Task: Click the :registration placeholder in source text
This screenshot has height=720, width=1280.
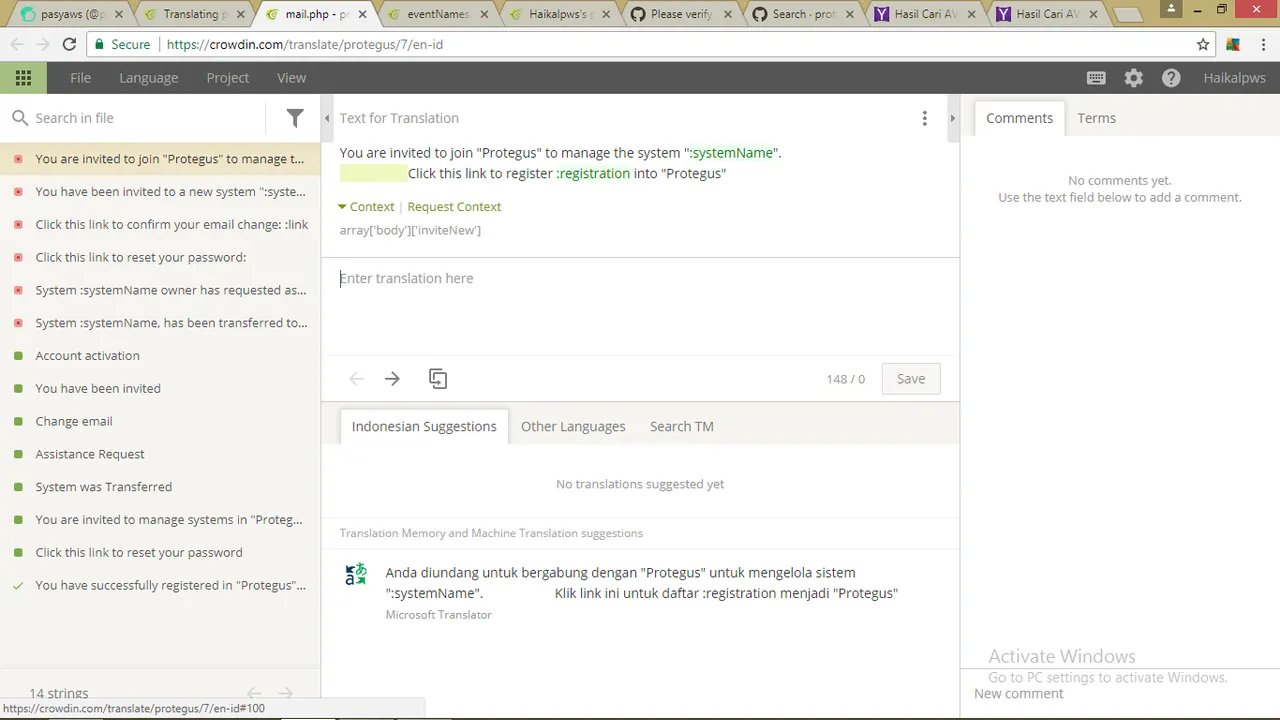Action: 593,173
